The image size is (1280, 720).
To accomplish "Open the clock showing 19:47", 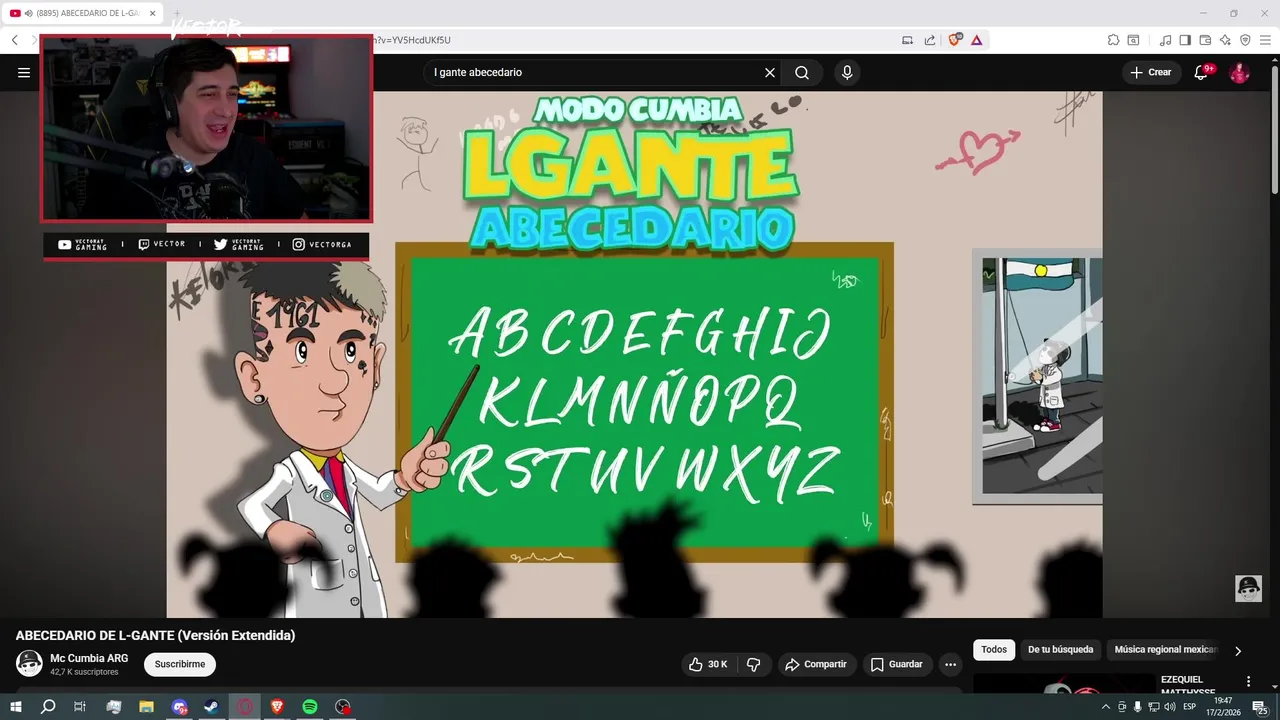I will 1224,707.
